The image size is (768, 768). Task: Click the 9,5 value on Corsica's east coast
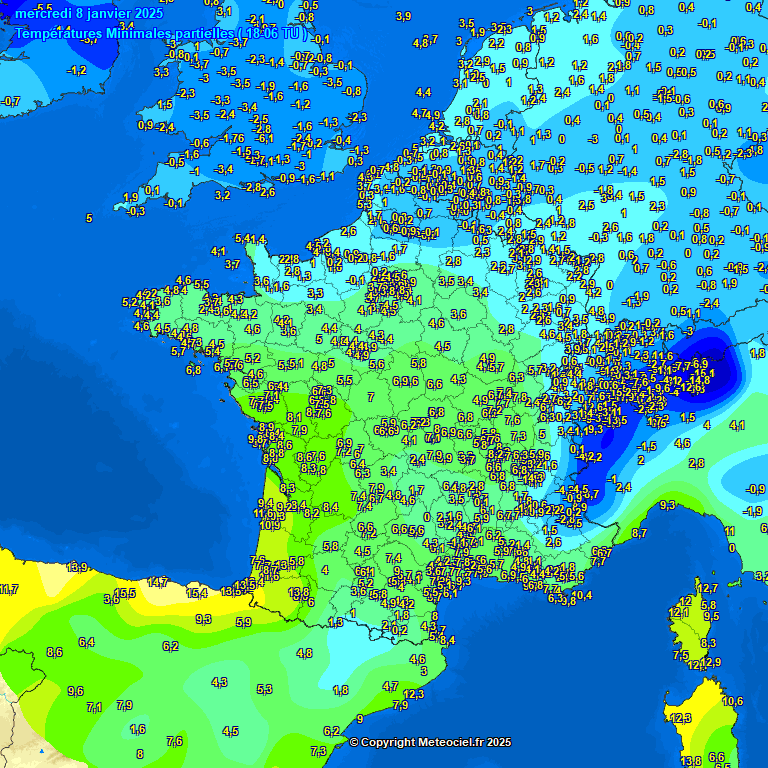coord(712,616)
